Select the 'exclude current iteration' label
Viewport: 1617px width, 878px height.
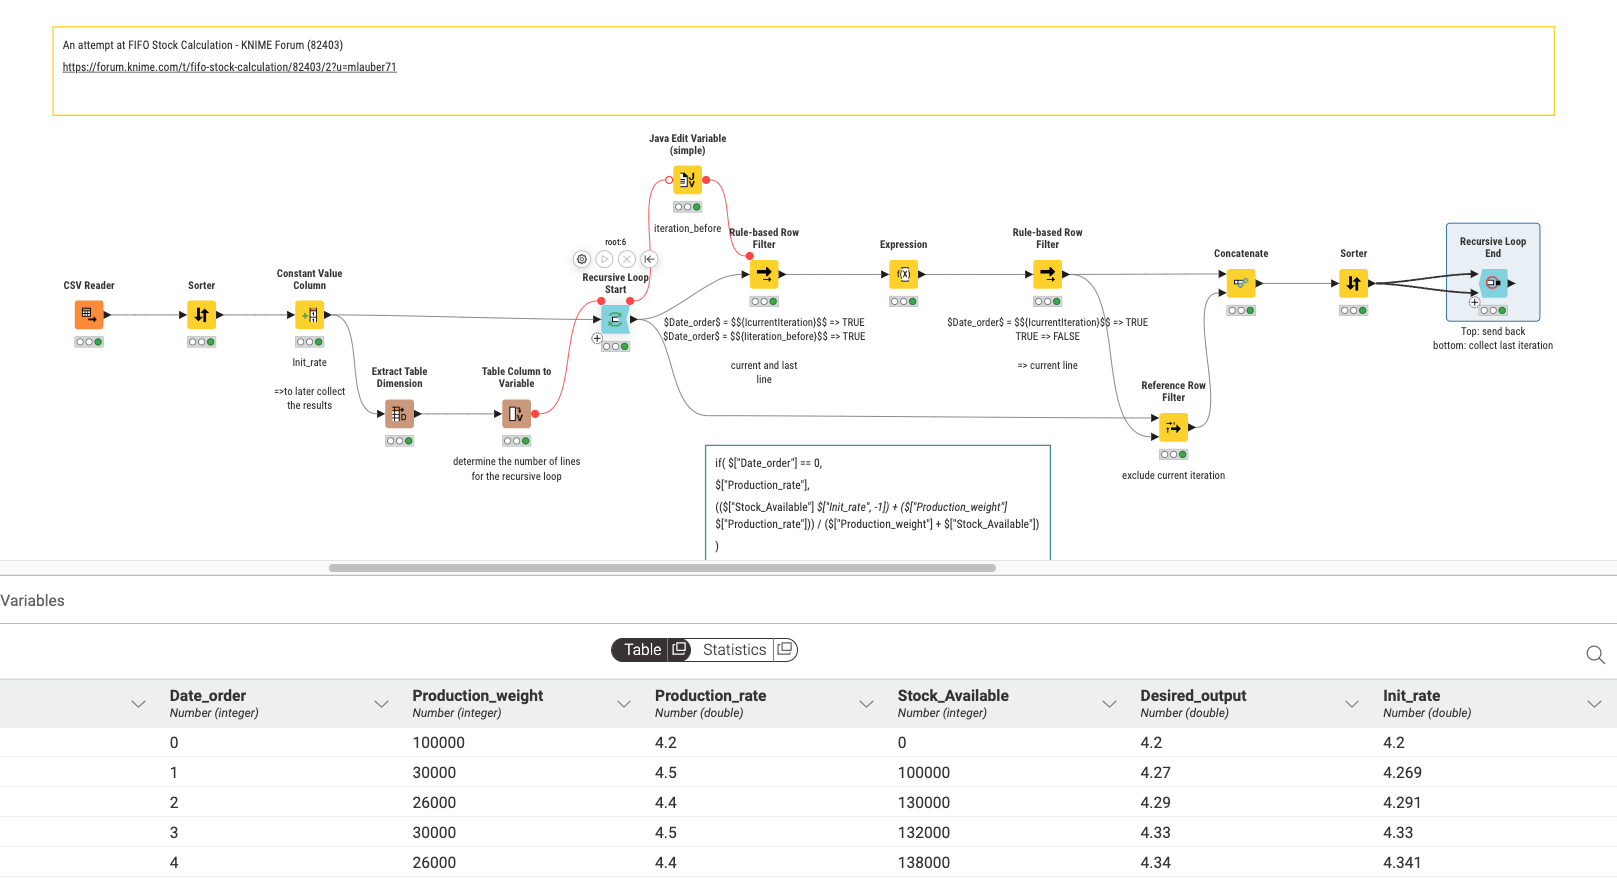pos(1173,476)
